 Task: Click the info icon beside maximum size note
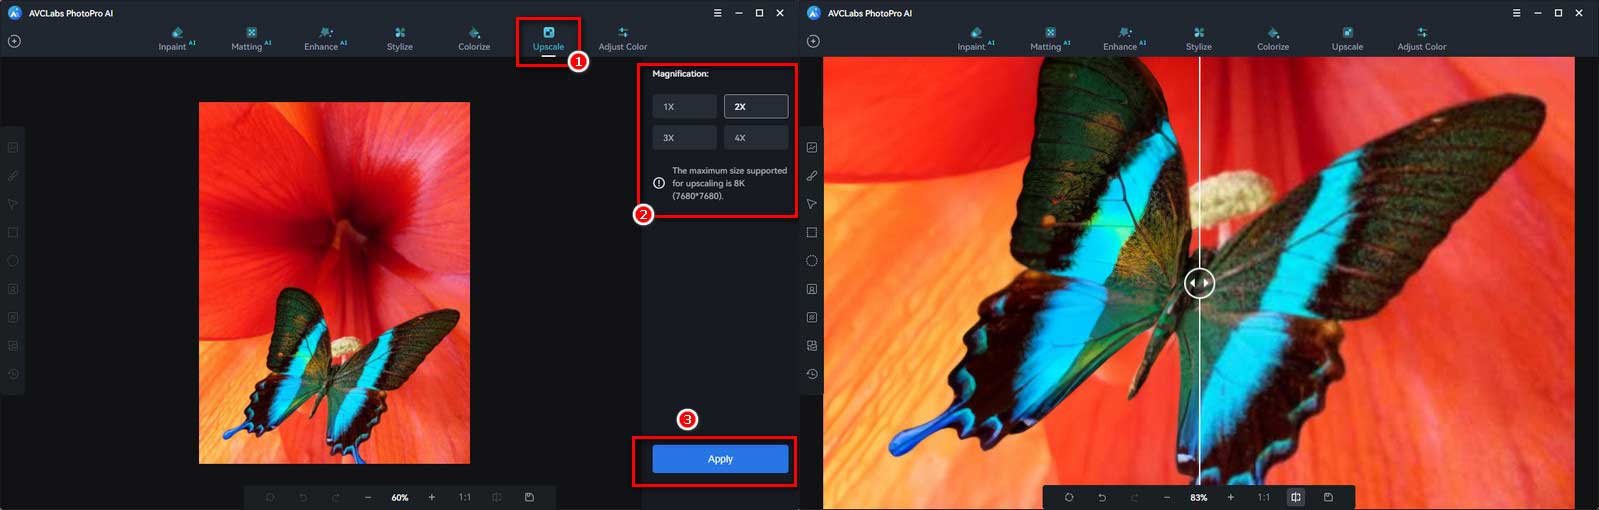(x=659, y=183)
